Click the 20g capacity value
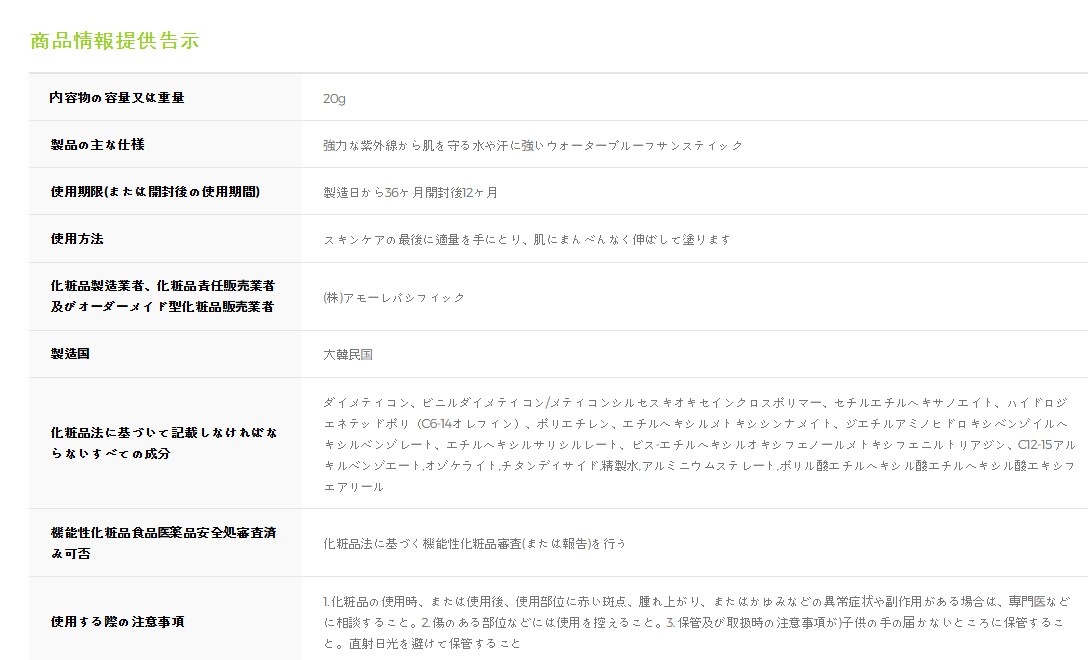This screenshot has height=660, width=1088. tap(334, 99)
